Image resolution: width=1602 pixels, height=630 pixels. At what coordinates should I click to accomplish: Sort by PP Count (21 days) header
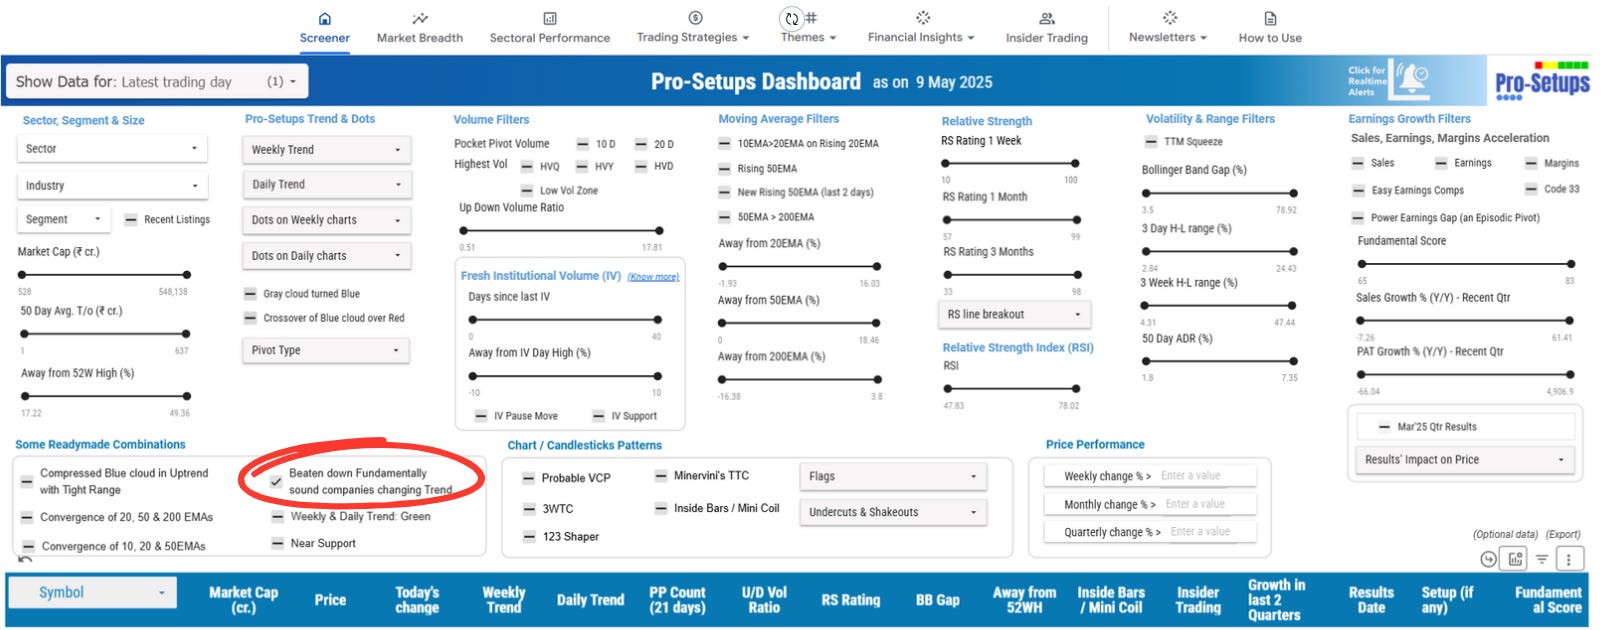(677, 599)
